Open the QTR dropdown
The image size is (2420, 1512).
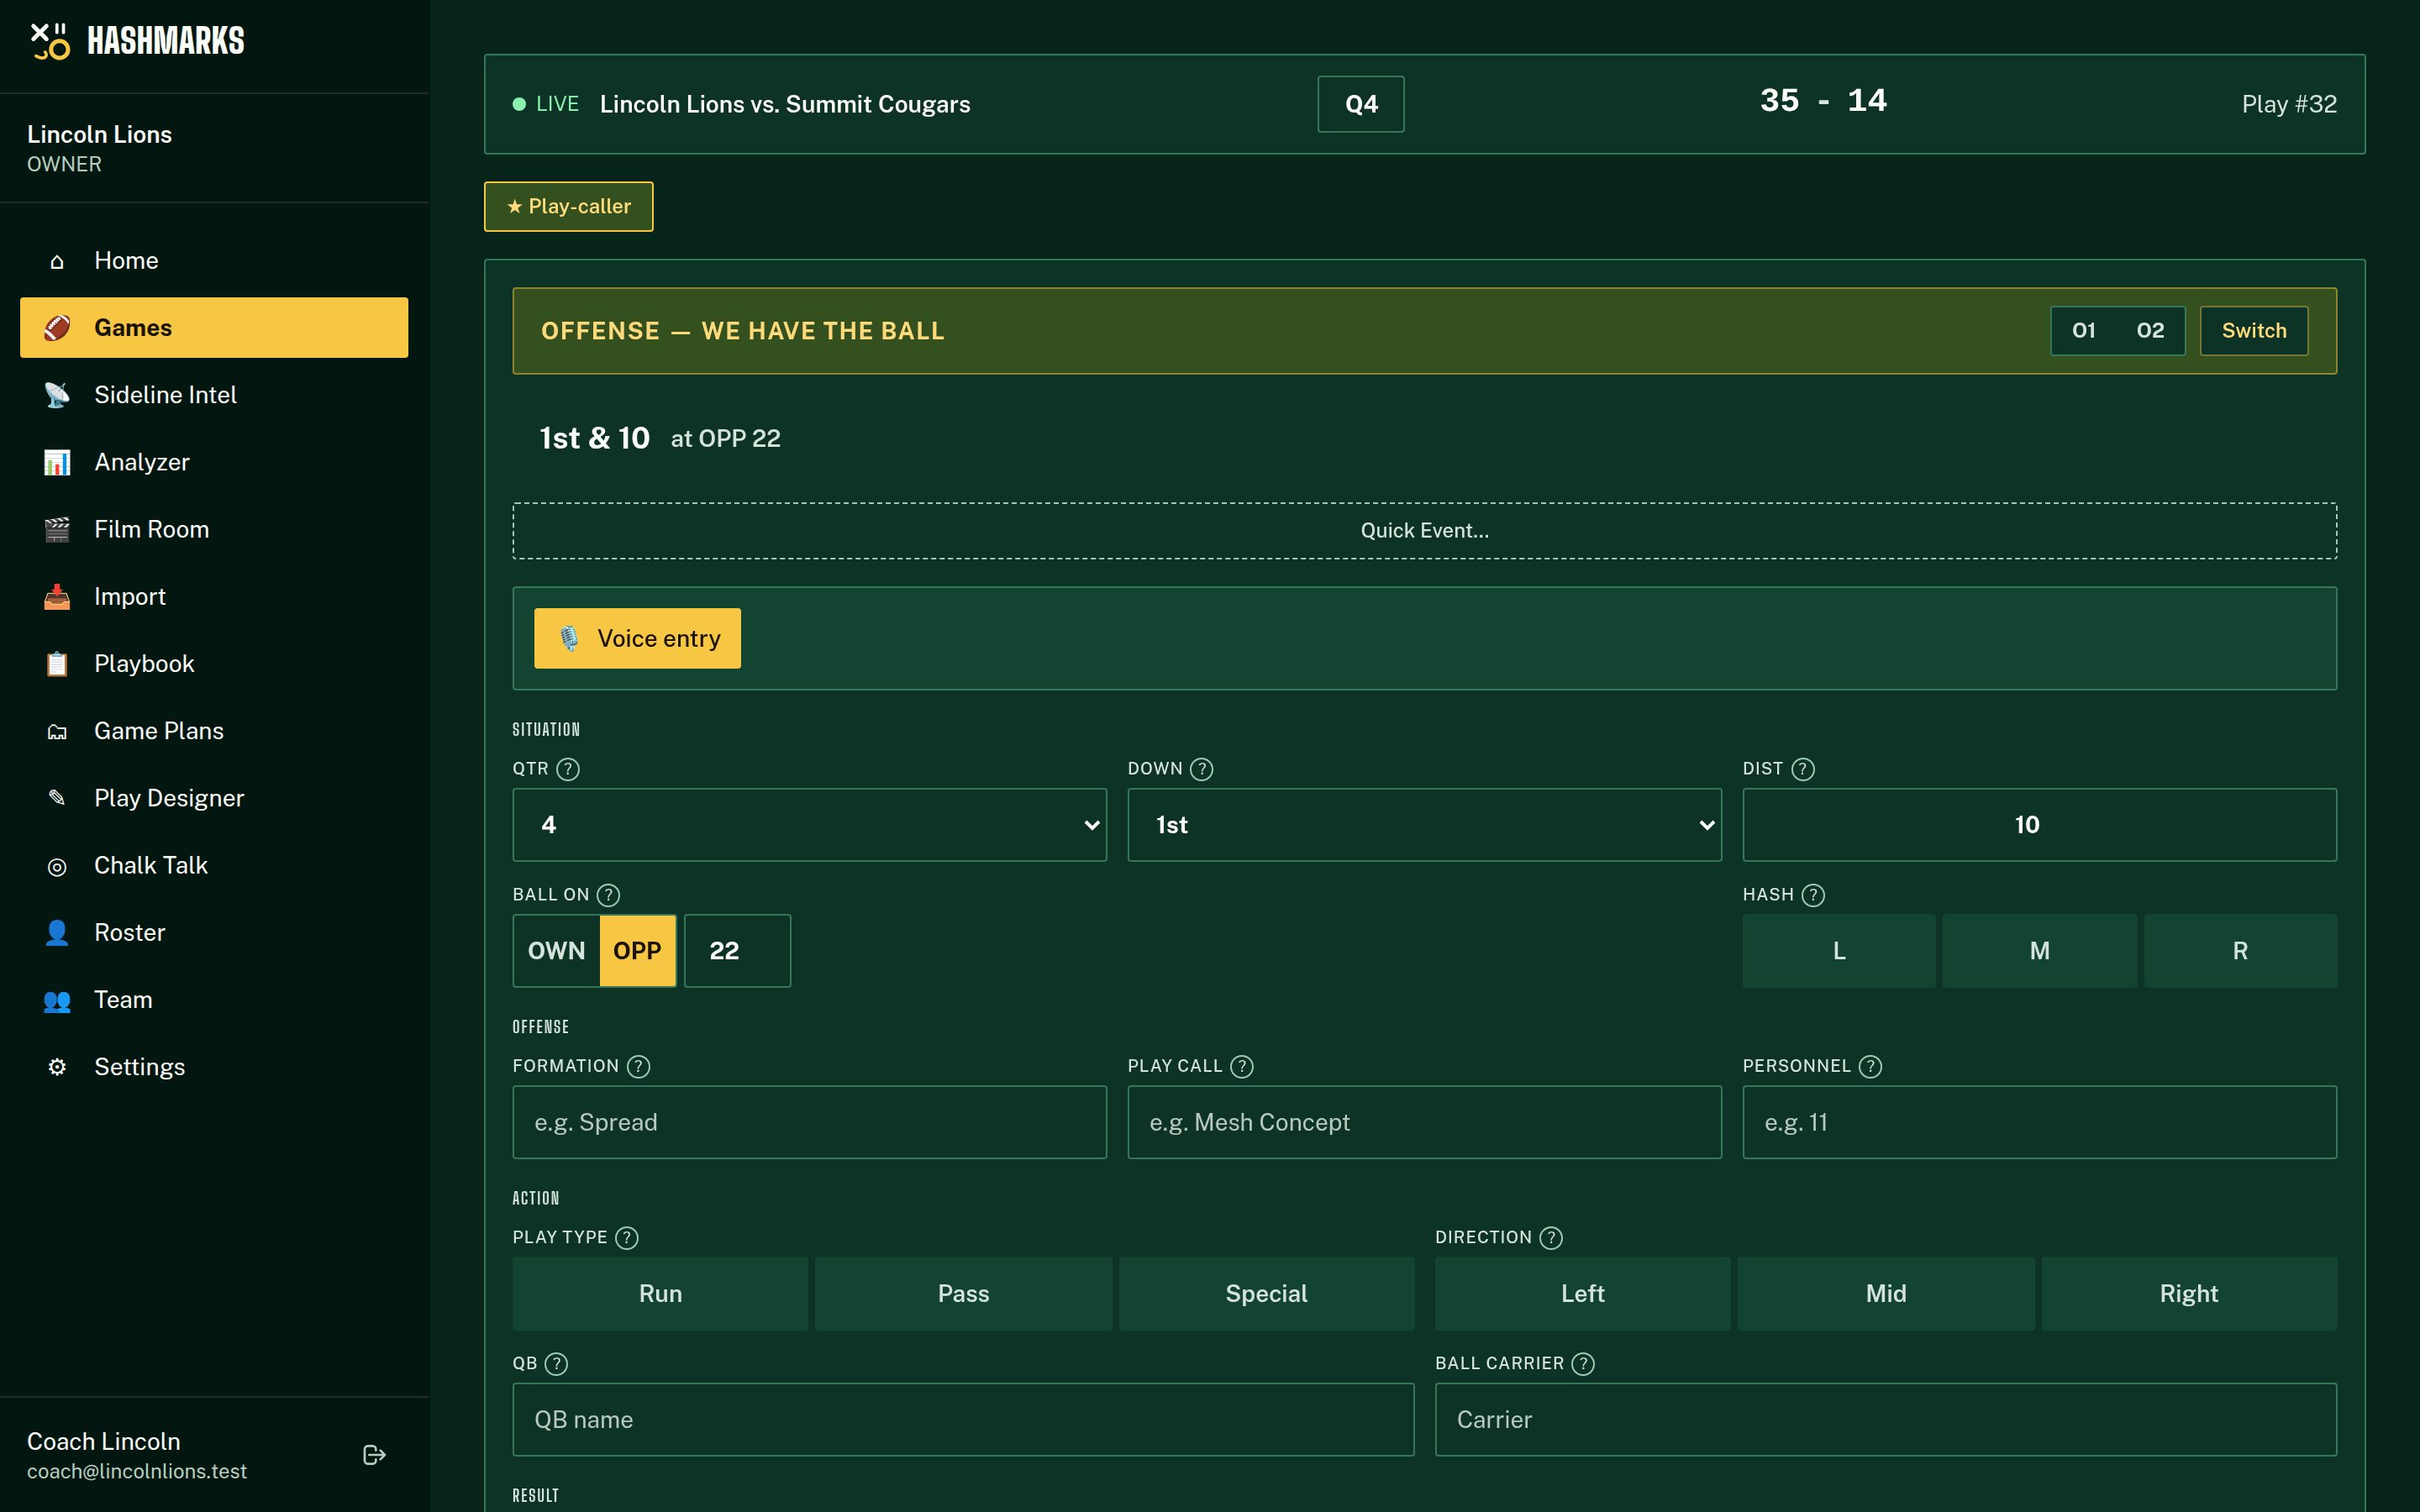809,825
